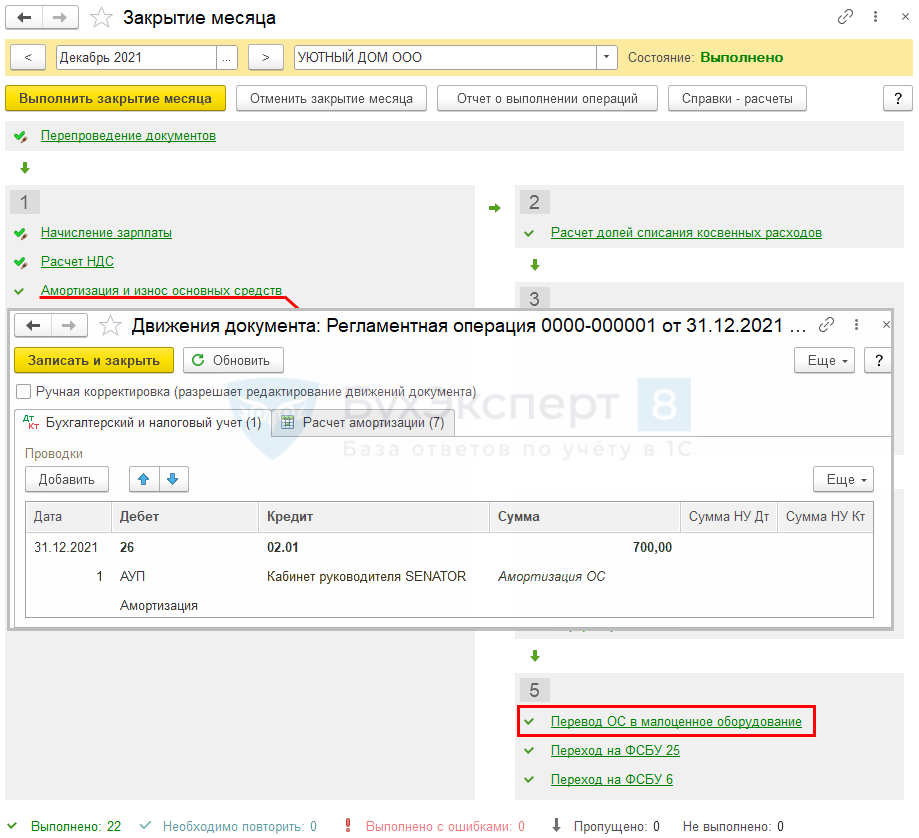Add Закрытие месяца to favorites with star
Image resolution: width=919 pixels, height=838 pixels.
[x=101, y=18]
